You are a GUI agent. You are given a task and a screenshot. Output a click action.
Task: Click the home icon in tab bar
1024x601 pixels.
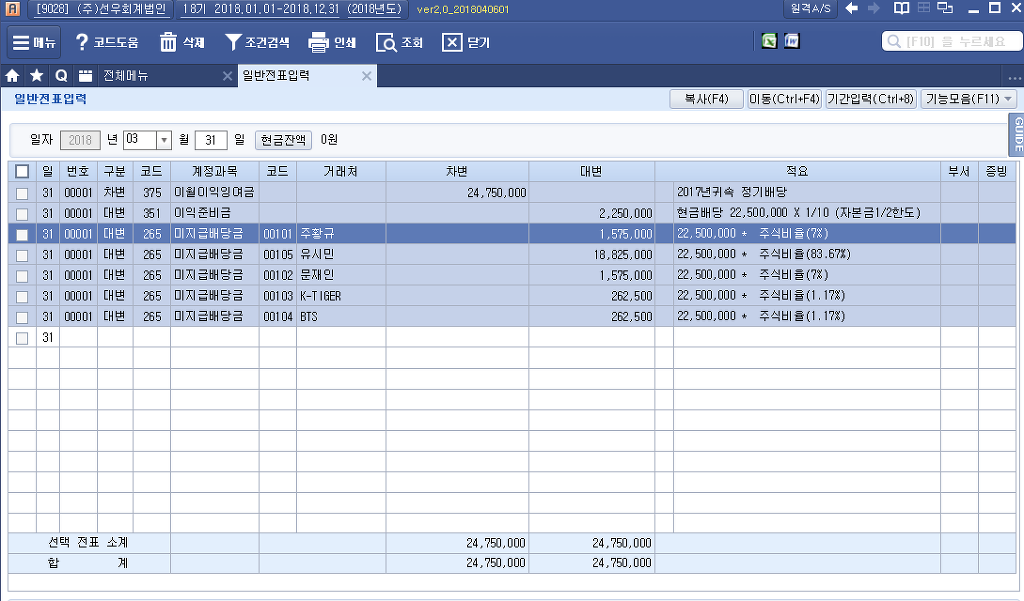click(x=13, y=76)
